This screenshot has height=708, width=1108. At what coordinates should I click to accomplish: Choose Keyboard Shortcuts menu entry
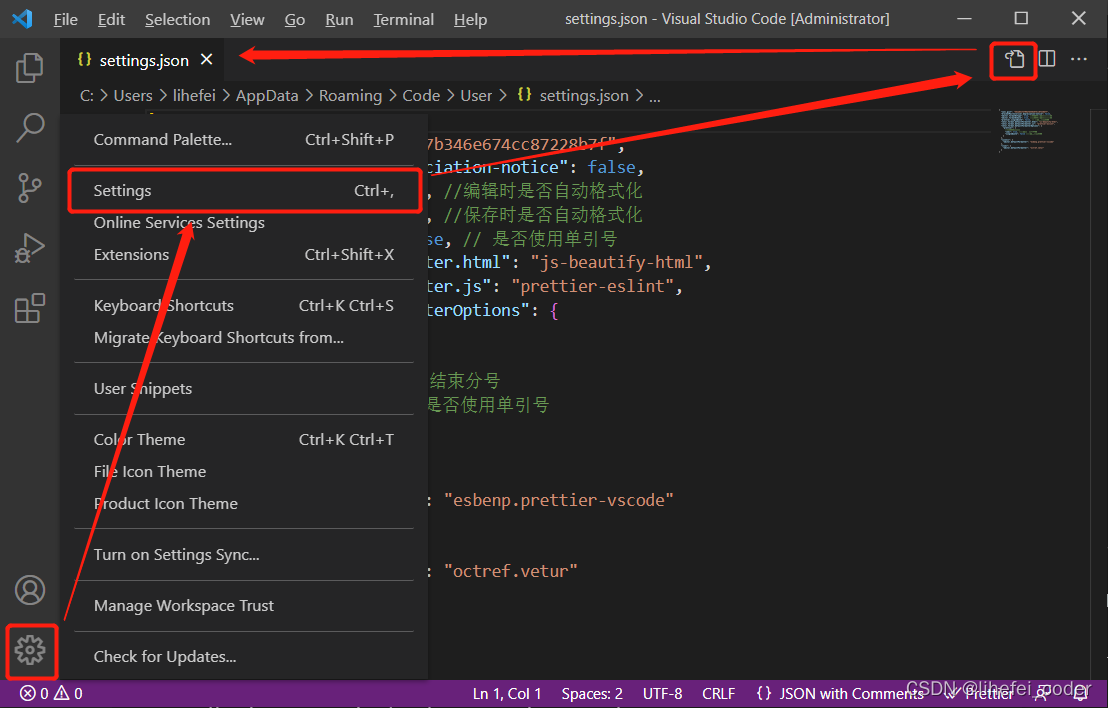click(x=244, y=305)
